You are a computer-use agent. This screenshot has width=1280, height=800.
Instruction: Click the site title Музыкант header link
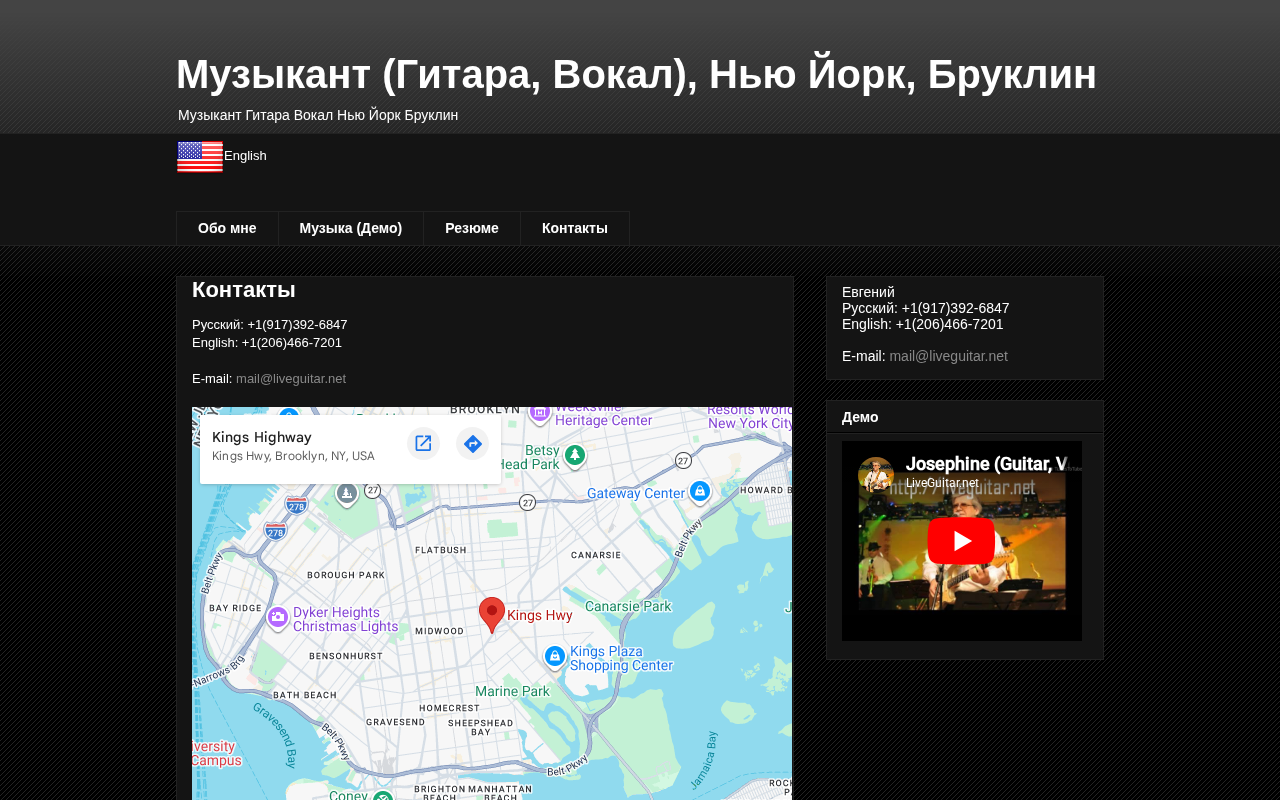tap(636, 74)
